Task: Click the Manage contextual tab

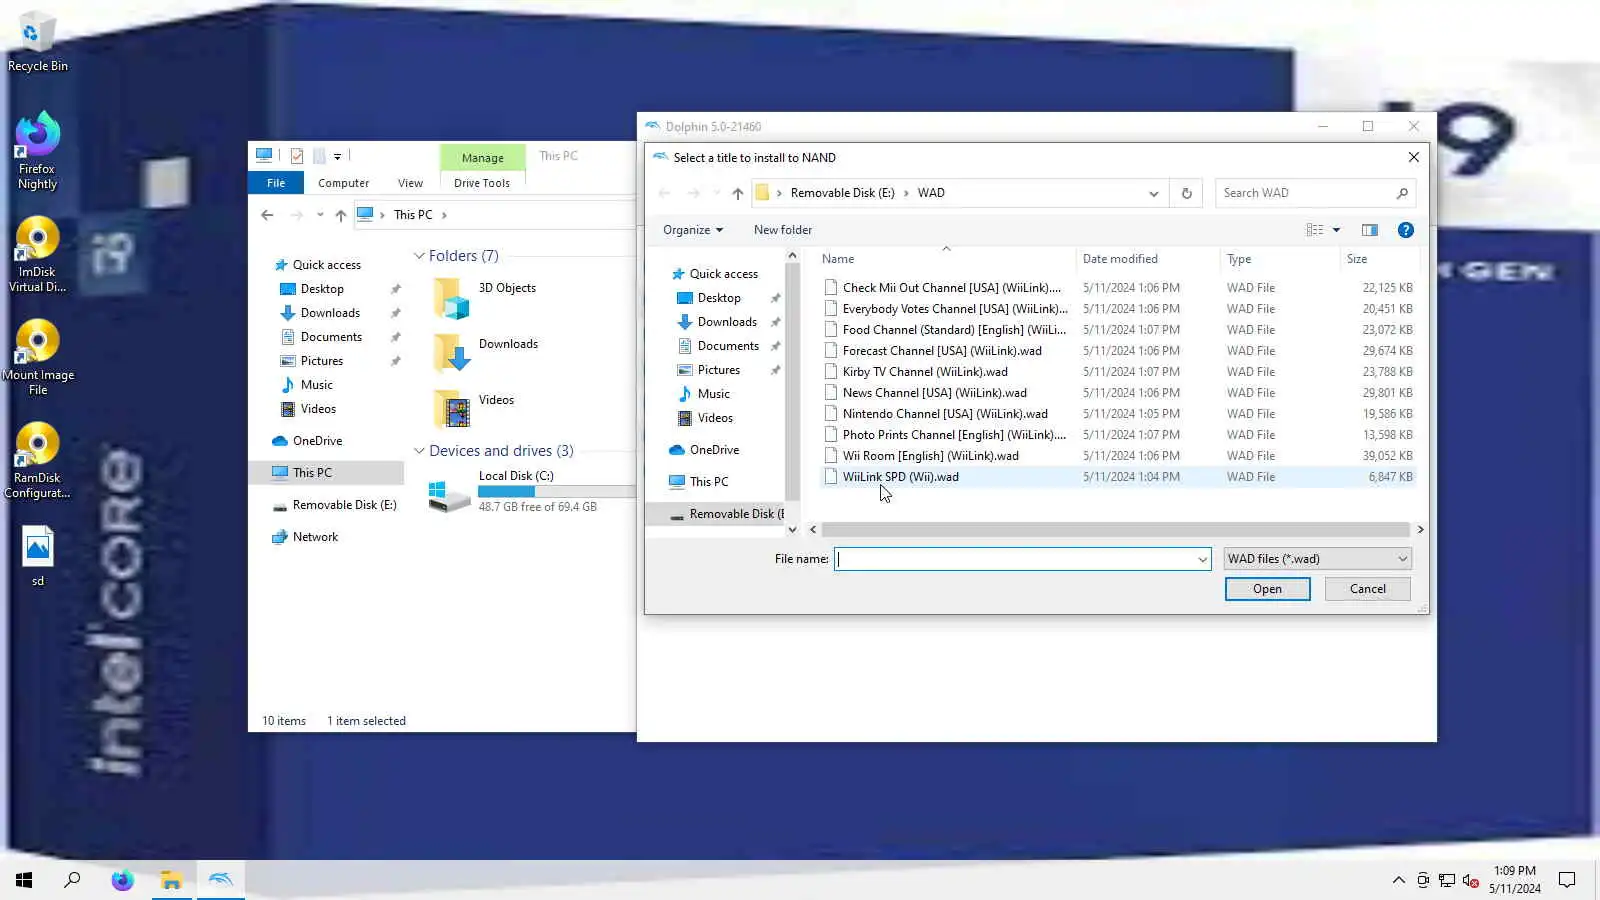Action: 482,157
